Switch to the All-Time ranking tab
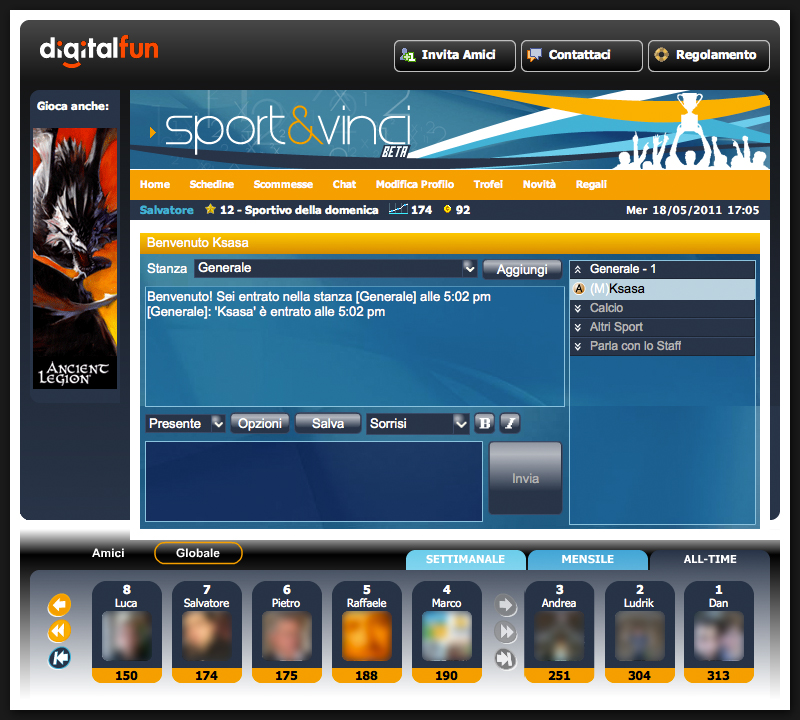Image resolution: width=800 pixels, height=720 pixels. click(x=710, y=560)
